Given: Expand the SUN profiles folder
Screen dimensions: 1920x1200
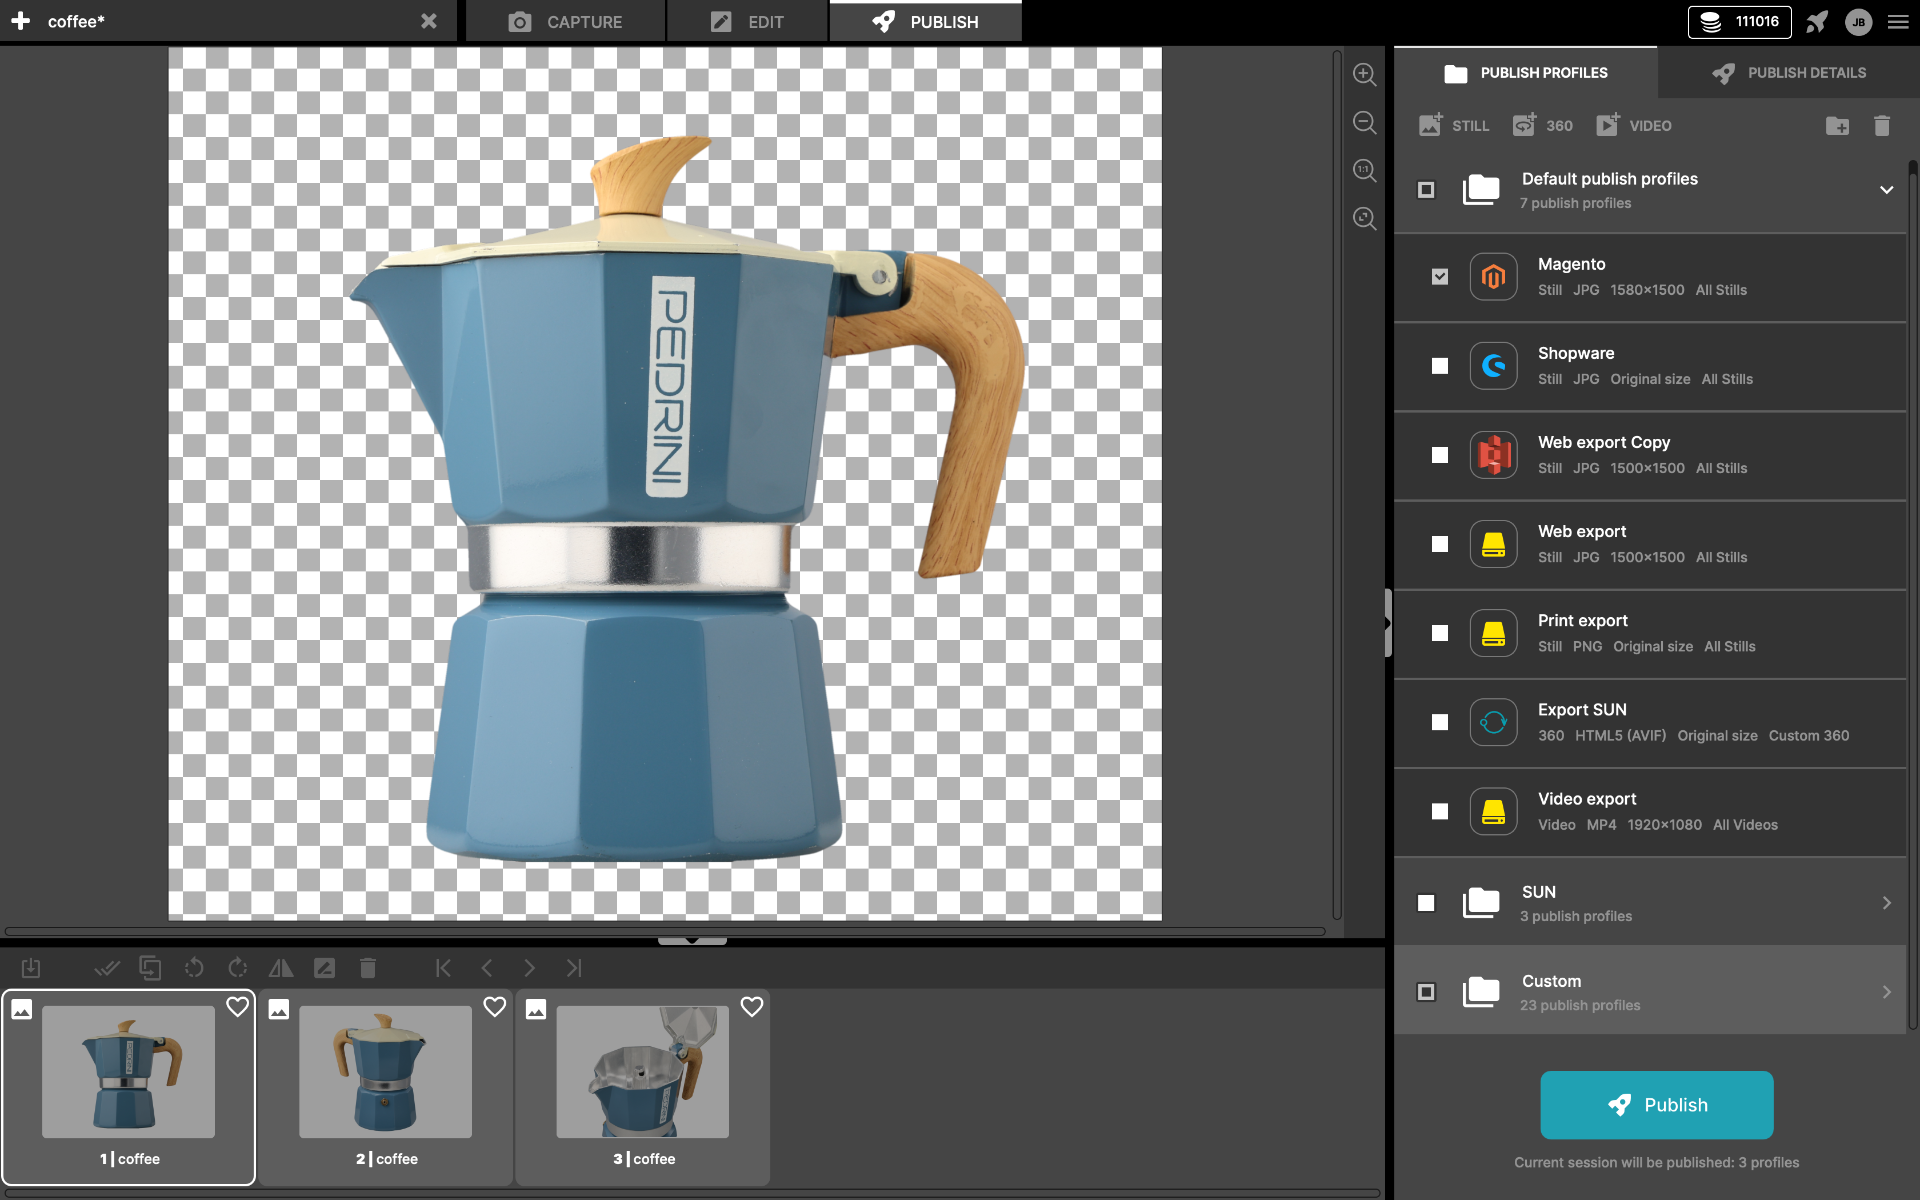Looking at the screenshot, I should click(1886, 903).
